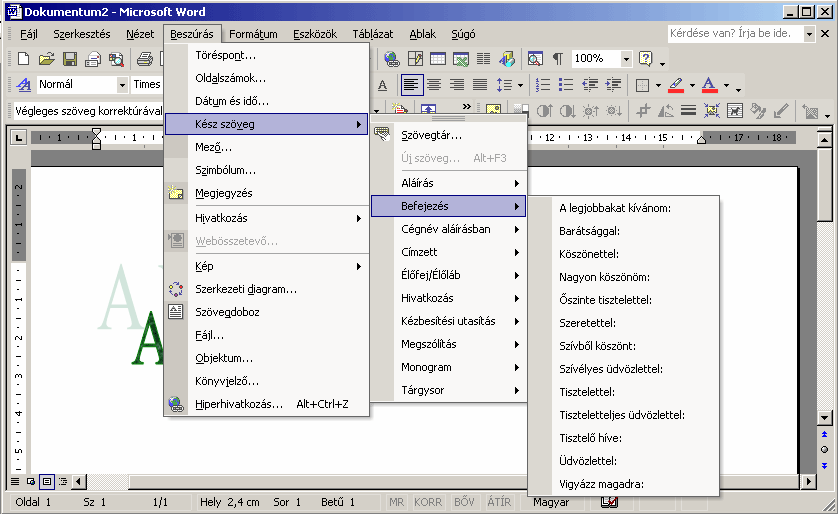
Task: Click the New blank document icon
Action: (x=24, y=59)
